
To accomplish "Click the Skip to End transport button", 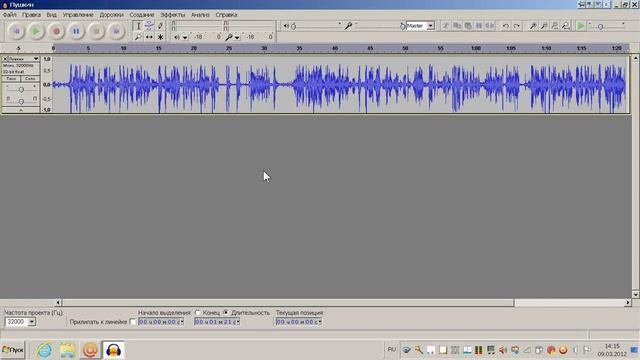I will 116,31.
